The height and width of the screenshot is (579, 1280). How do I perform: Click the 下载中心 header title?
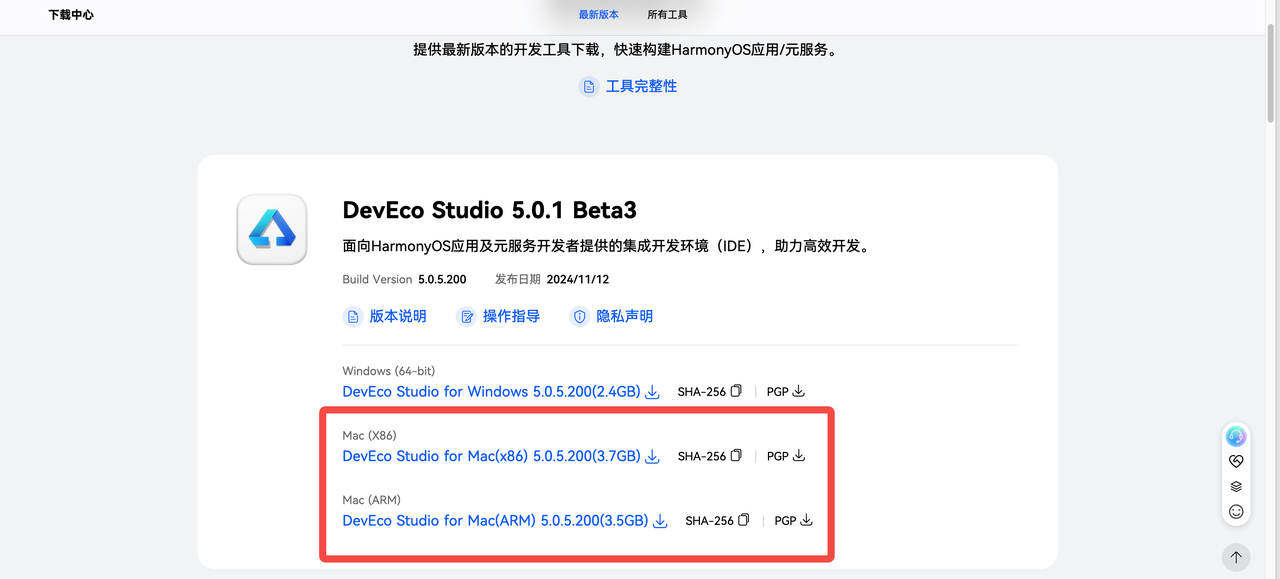click(x=71, y=15)
